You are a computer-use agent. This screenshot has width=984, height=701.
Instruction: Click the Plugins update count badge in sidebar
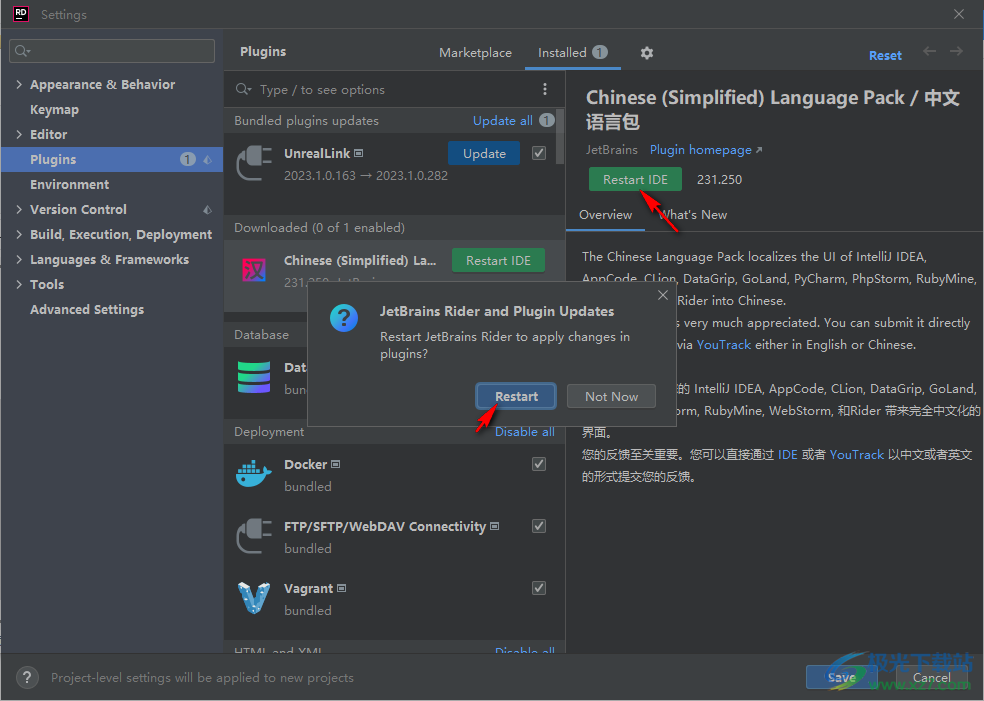(187, 159)
